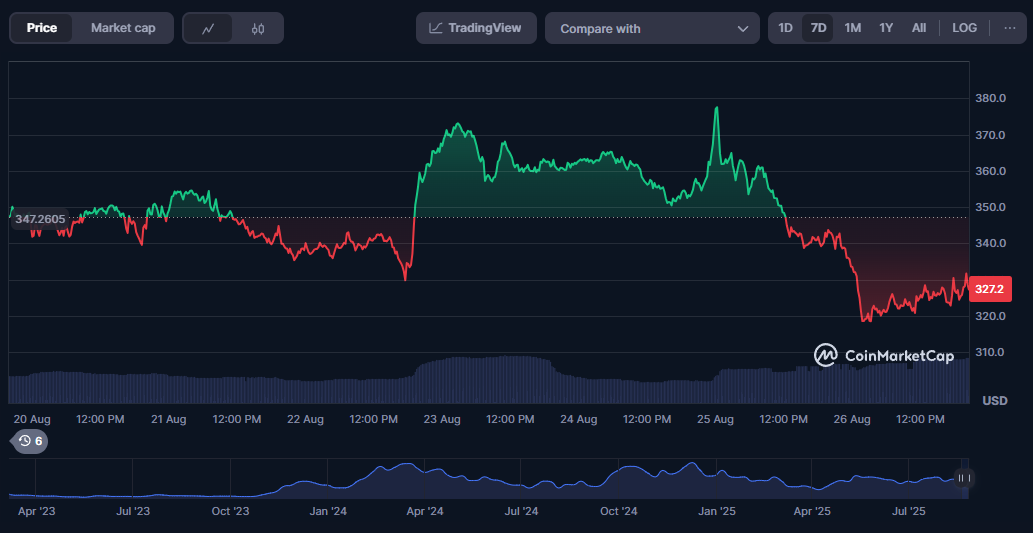Open the TradingView chart
1033x533 pixels.
pyautogui.click(x=476, y=28)
